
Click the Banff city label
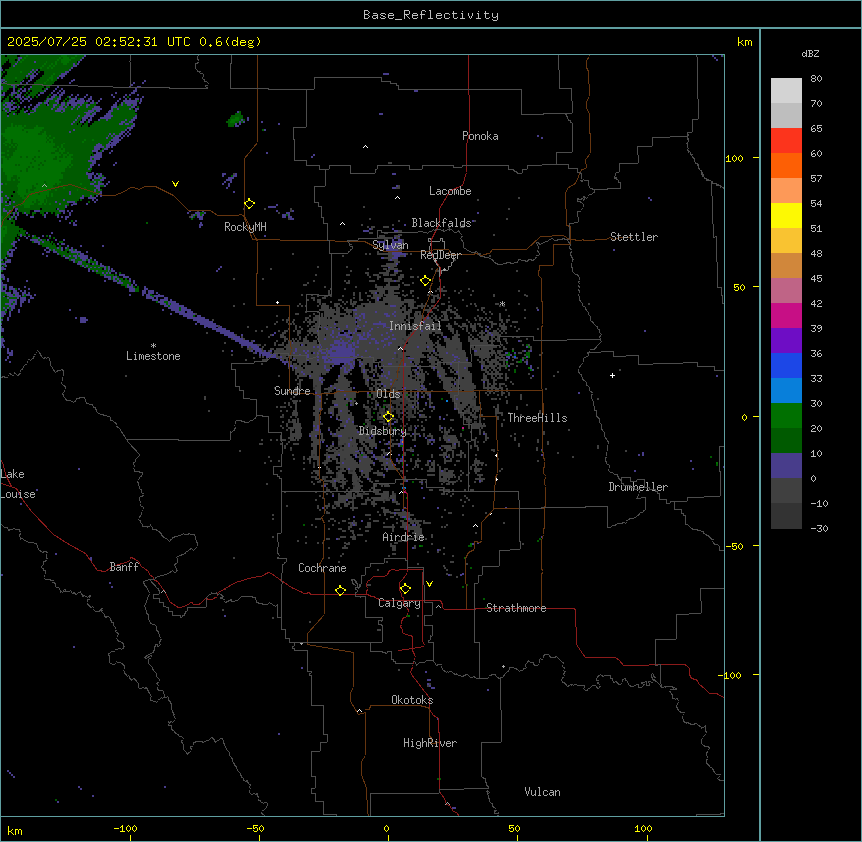pyautogui.click(x=124, y=567)
